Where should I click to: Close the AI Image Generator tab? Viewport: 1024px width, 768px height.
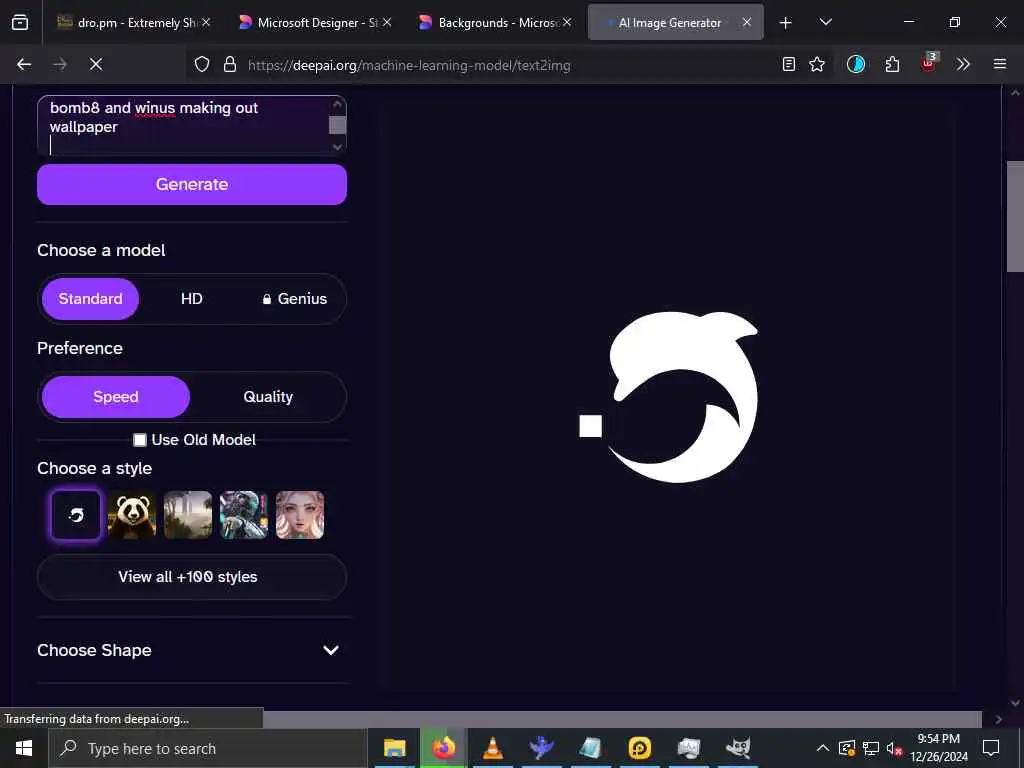tap(746, 22)
